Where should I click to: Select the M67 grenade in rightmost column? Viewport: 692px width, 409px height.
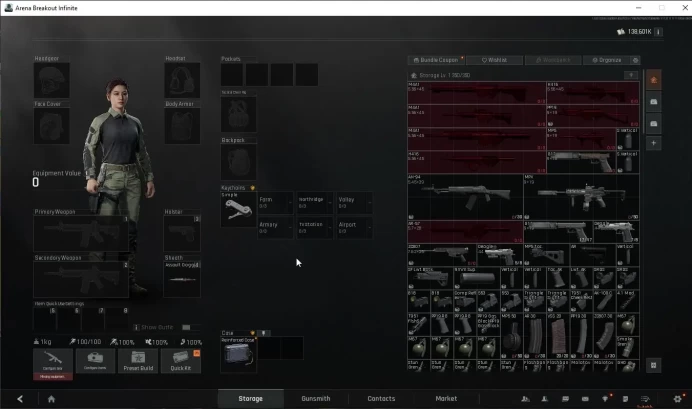[627, 324]
